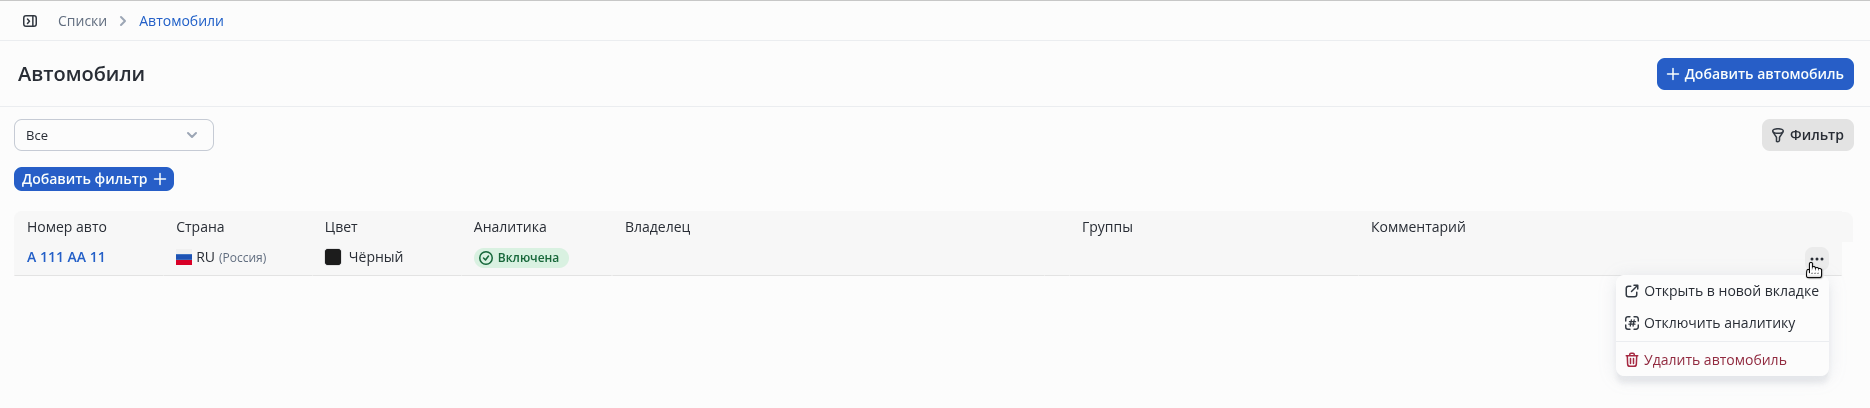Choose Отключить аналитику from menu
This screenshot has height=408, width=1870.
coord(1719,323)
